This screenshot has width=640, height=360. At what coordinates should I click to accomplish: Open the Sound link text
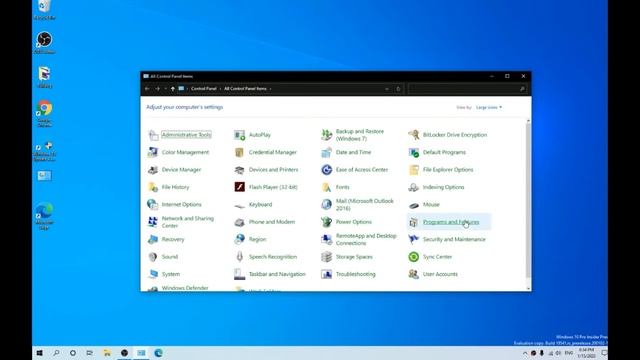[169, 257]
